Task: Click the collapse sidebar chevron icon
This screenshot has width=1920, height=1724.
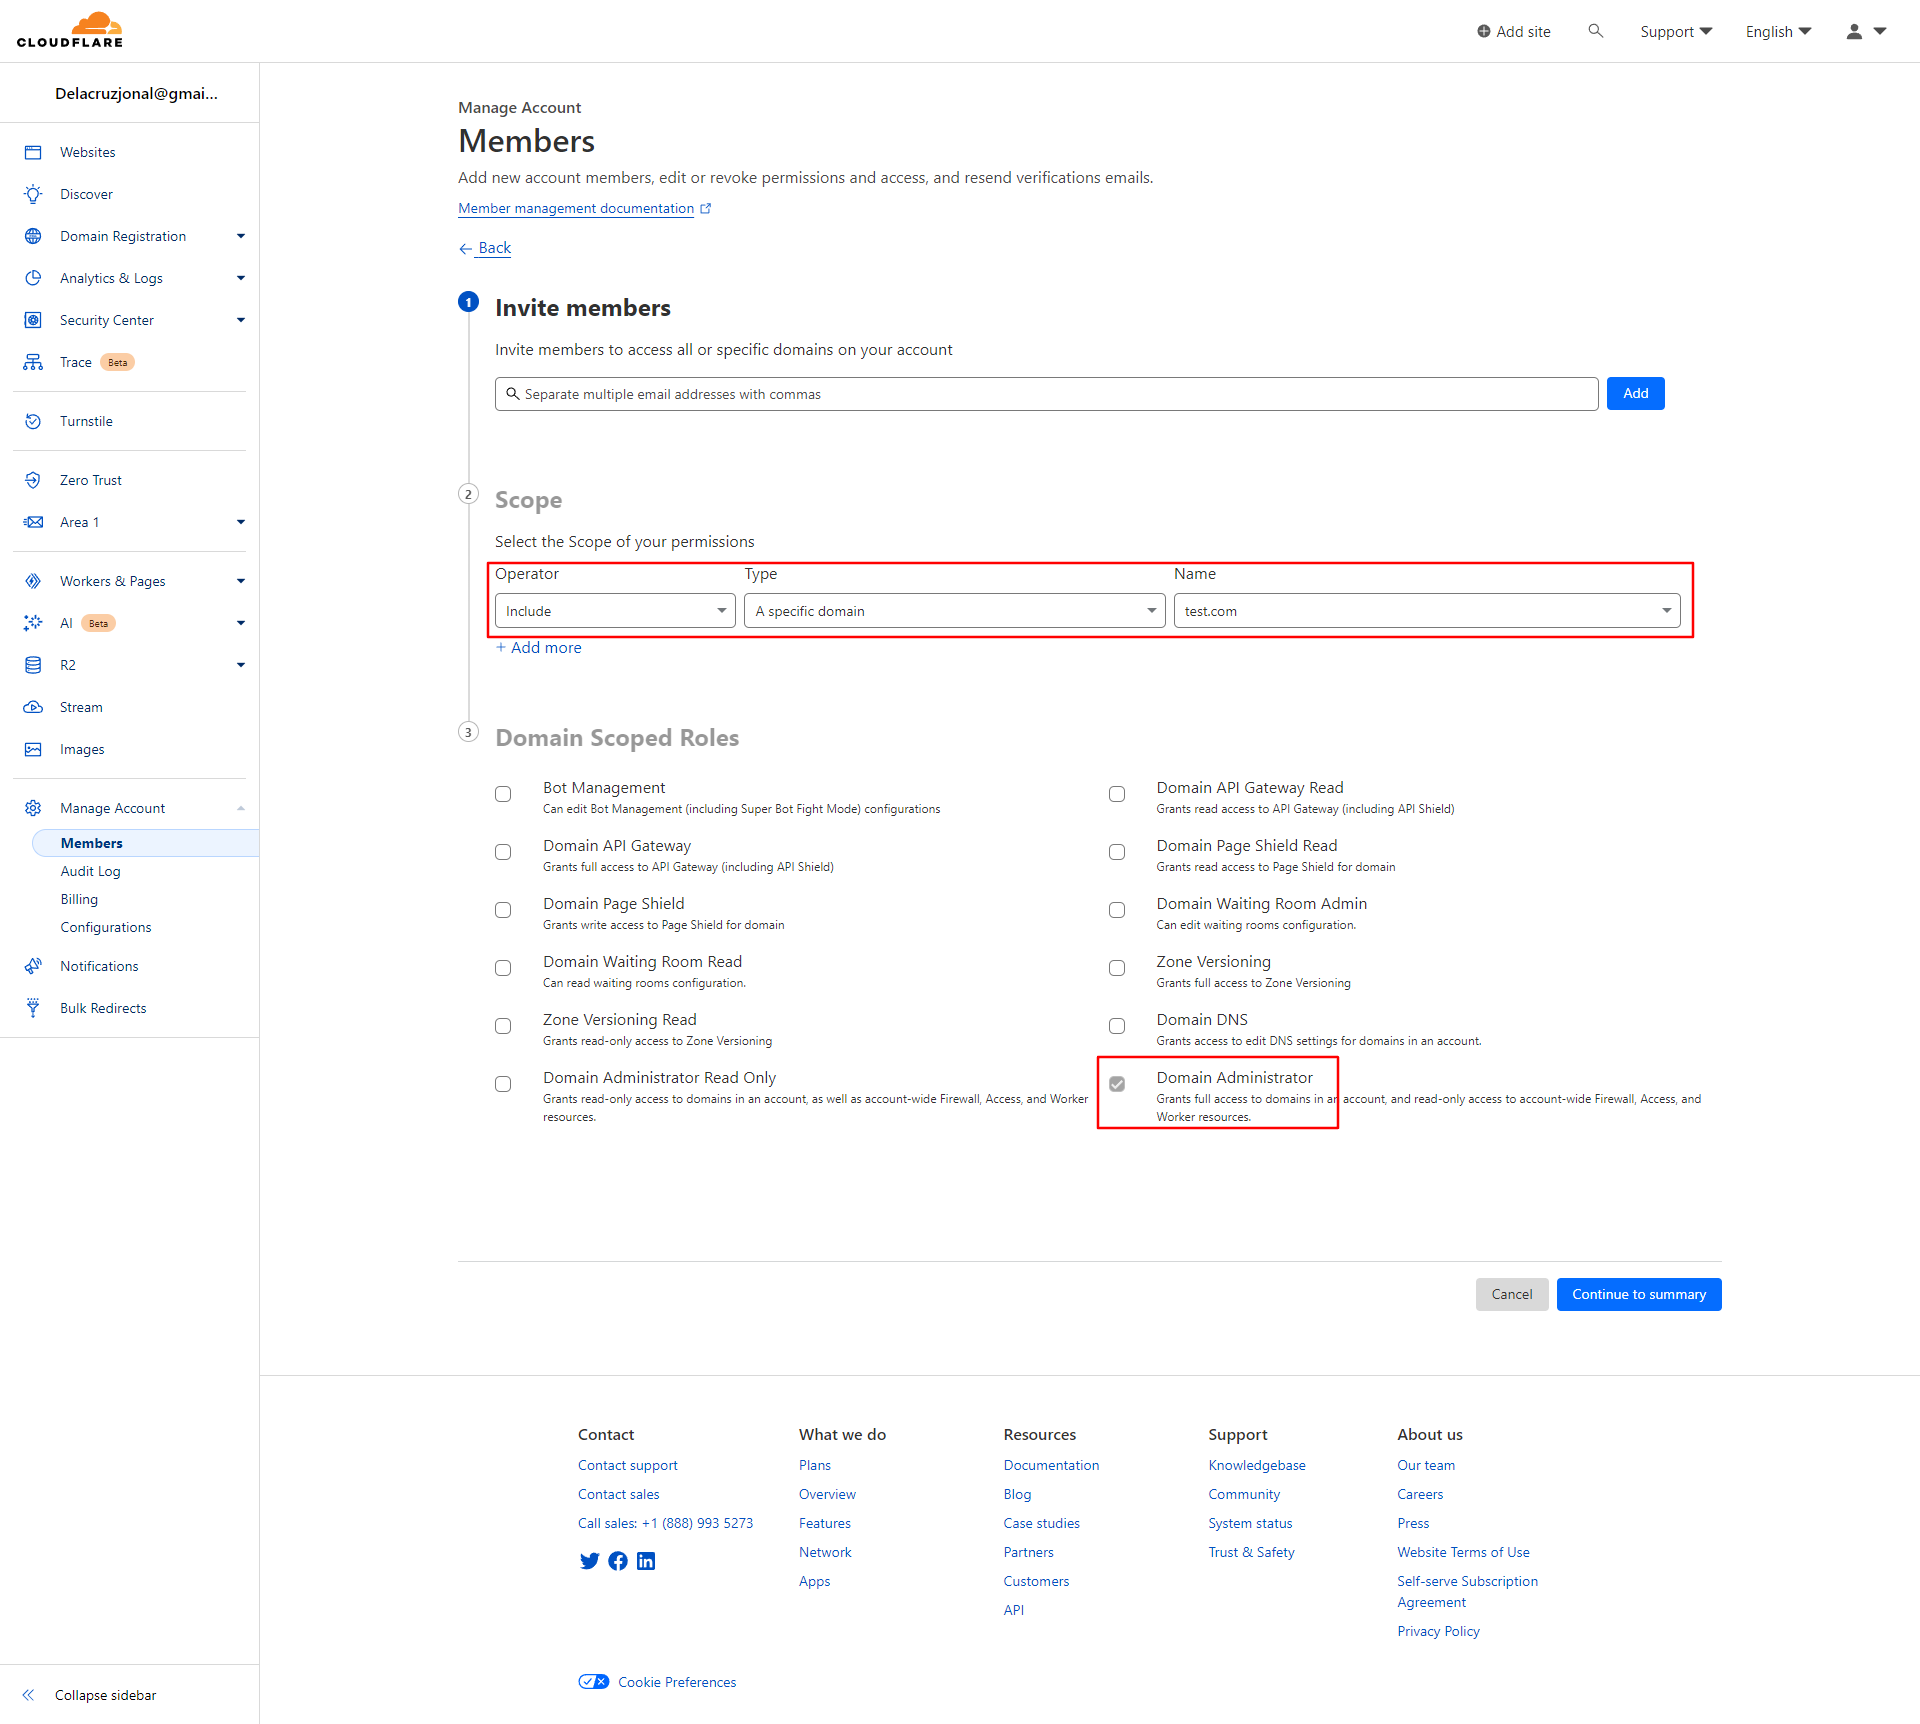Action: click(x=28, y=1695)
